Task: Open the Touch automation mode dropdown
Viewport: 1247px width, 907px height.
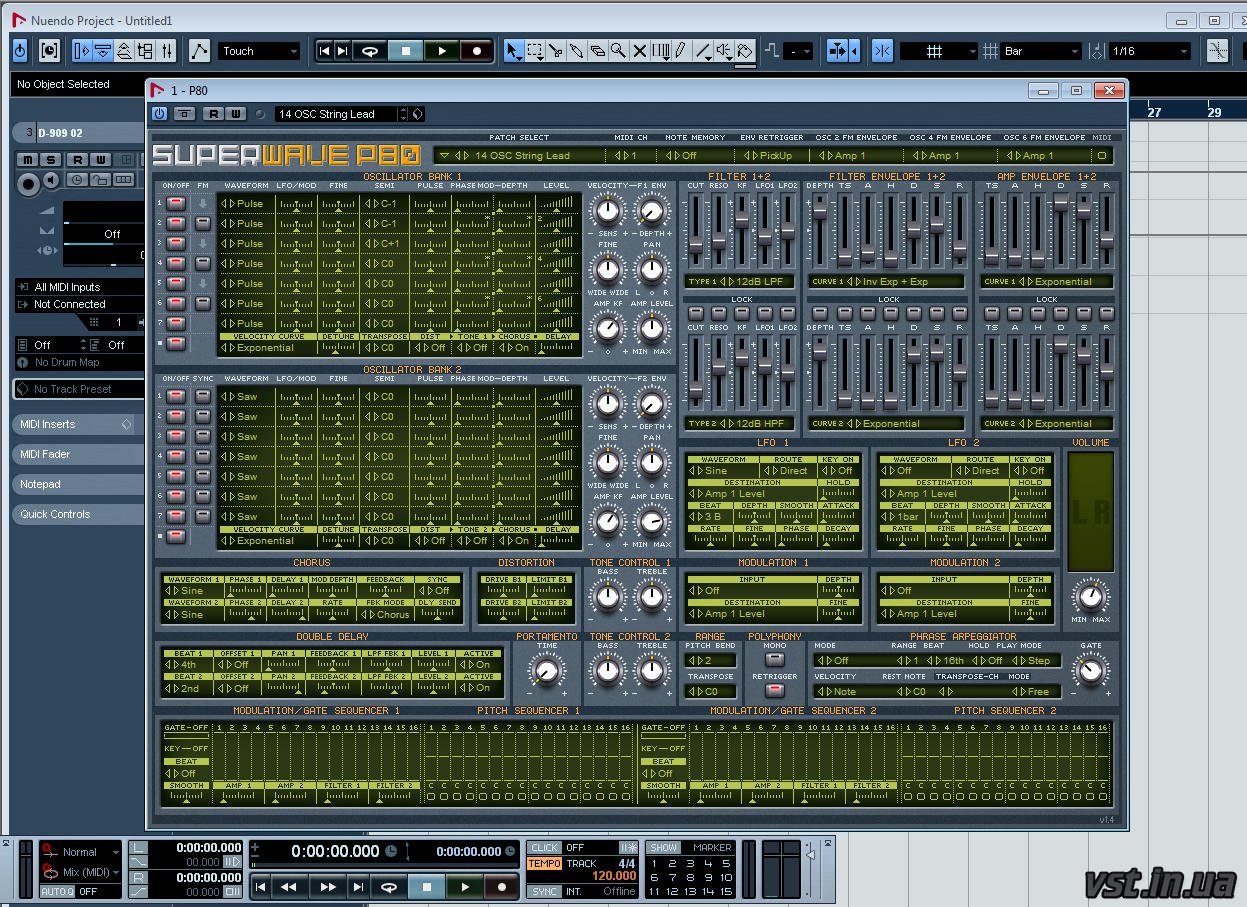Action: pos(259,51)
